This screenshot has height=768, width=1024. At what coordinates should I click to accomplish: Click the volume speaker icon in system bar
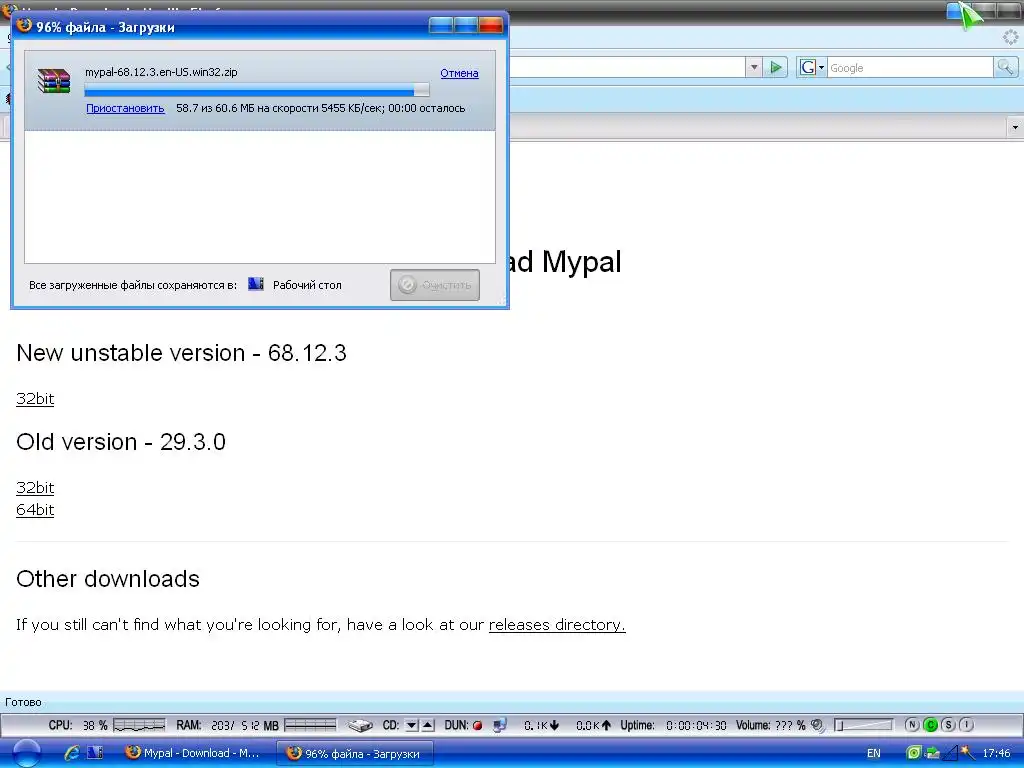(817, 726)
